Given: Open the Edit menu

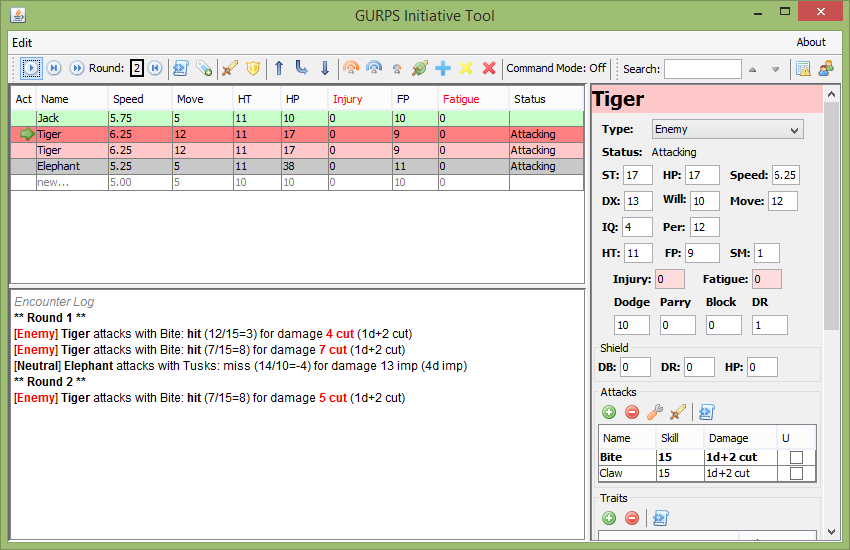Looking at the screenshot, I should 22,43.
